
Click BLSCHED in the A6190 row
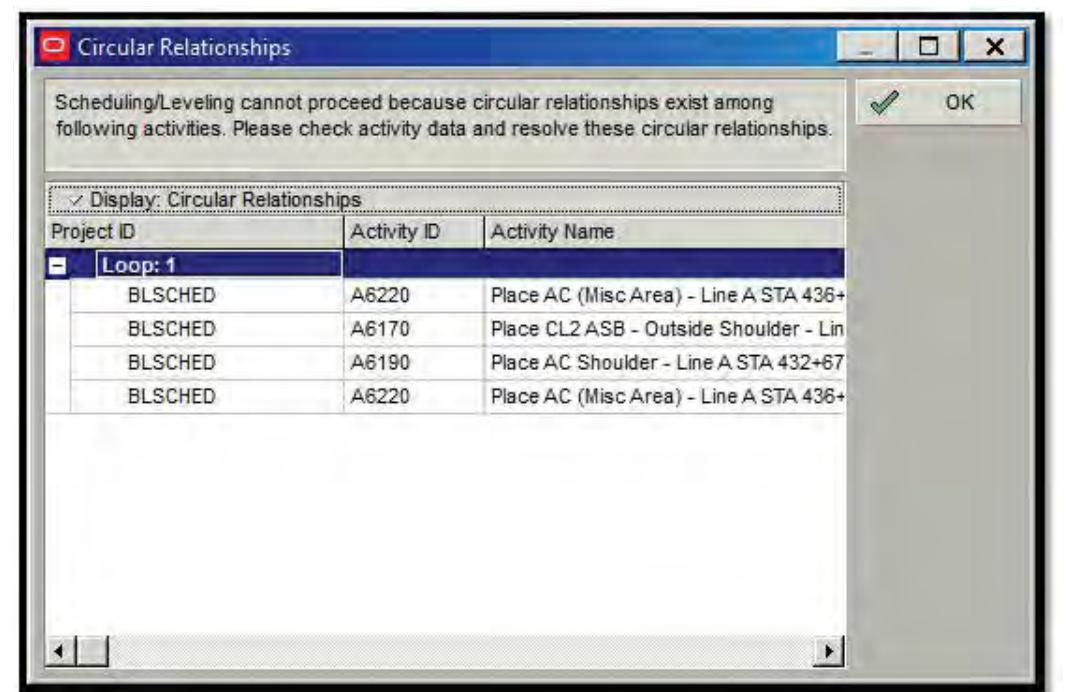point(171,363)
